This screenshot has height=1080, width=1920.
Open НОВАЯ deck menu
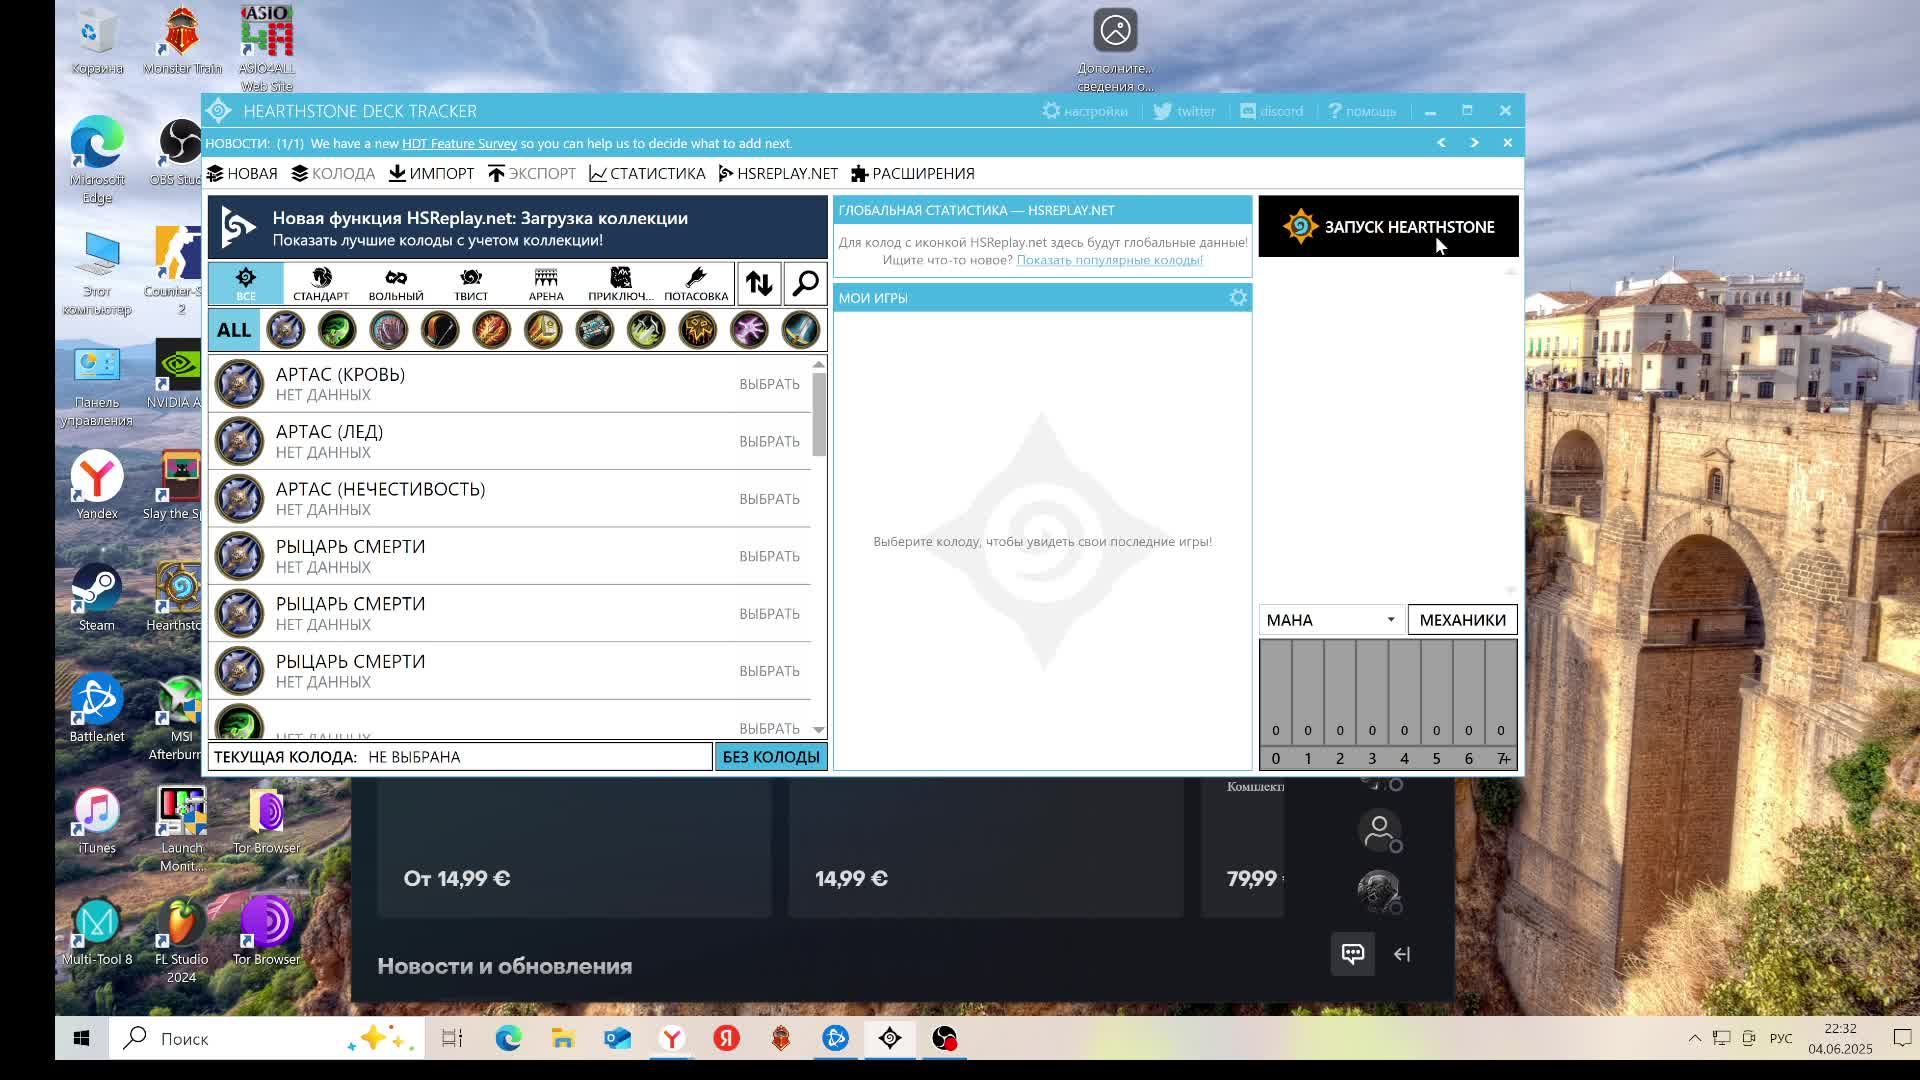242,174
